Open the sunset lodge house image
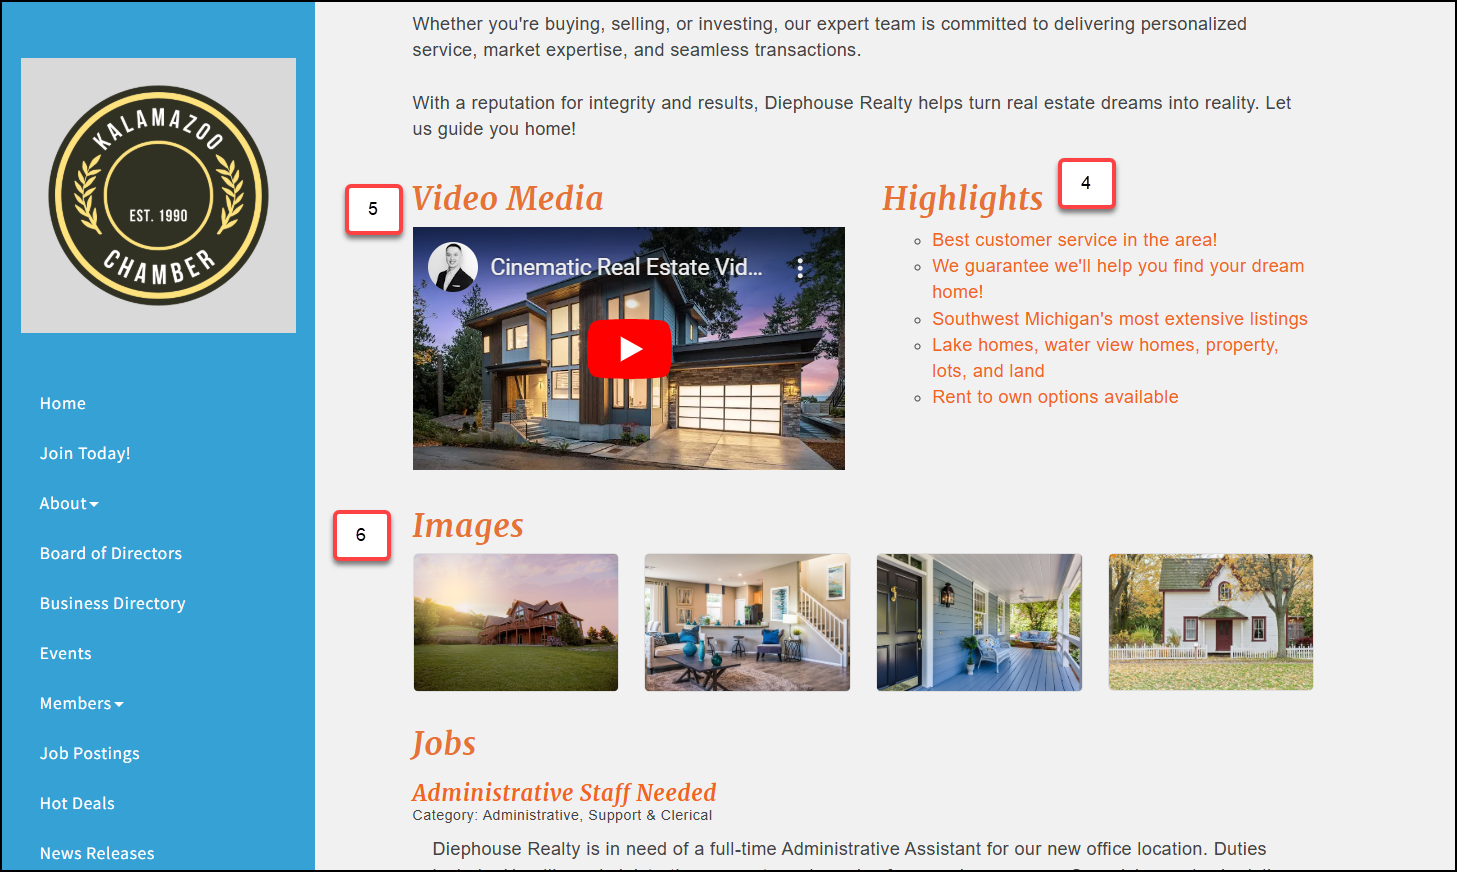The height and width of the screenshot is (872, 1457). tap(516, 622)
